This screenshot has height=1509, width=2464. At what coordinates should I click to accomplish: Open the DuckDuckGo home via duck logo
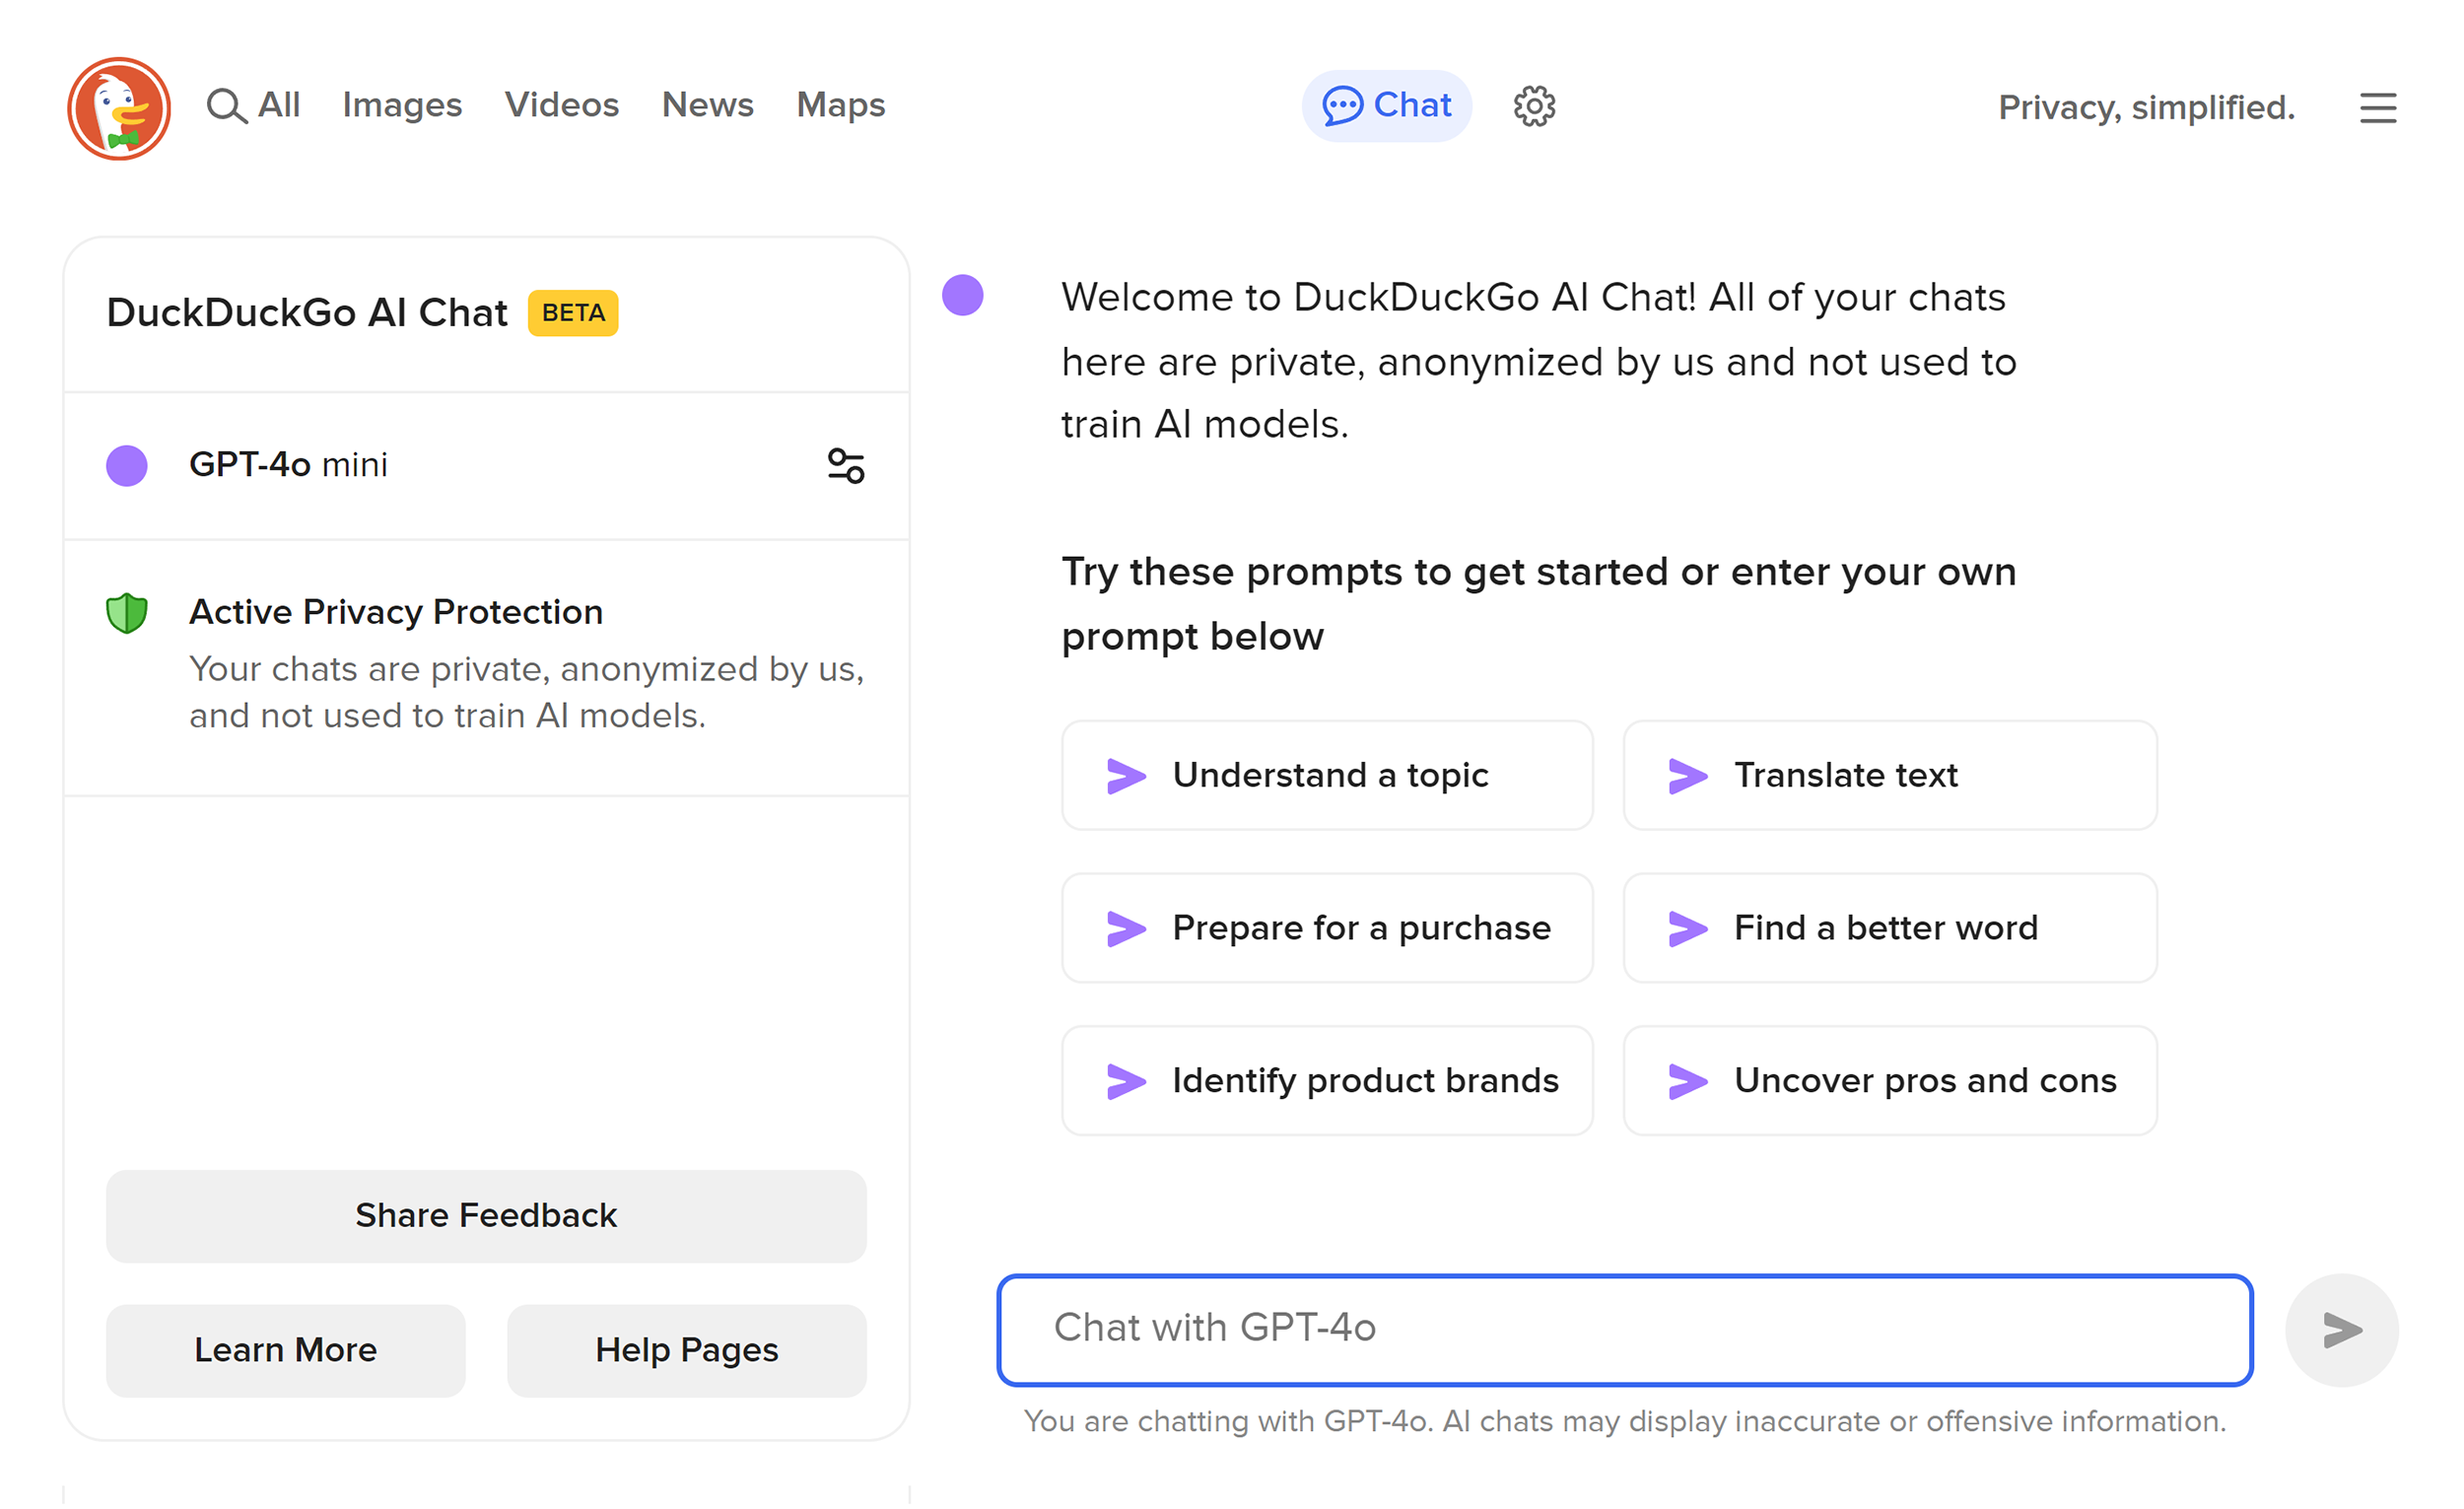(x=118, y=107)
